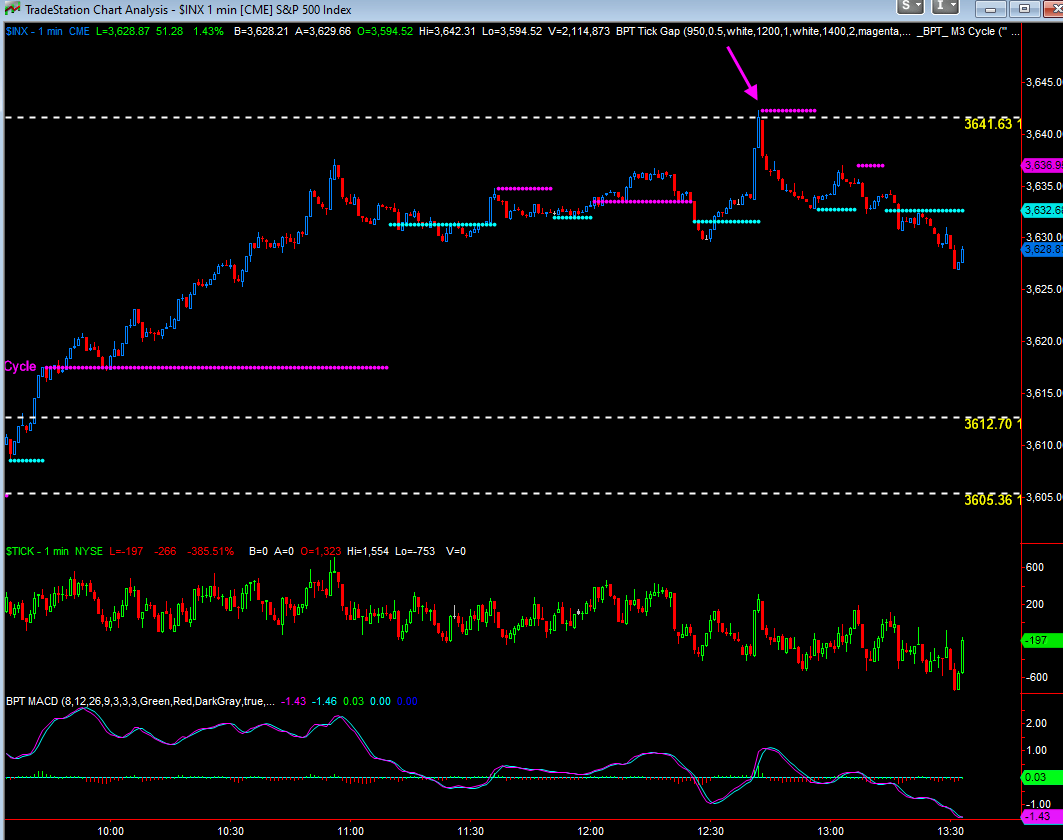
Task: Select the $INX - 1 min symbol label
Action: [34, 32]
